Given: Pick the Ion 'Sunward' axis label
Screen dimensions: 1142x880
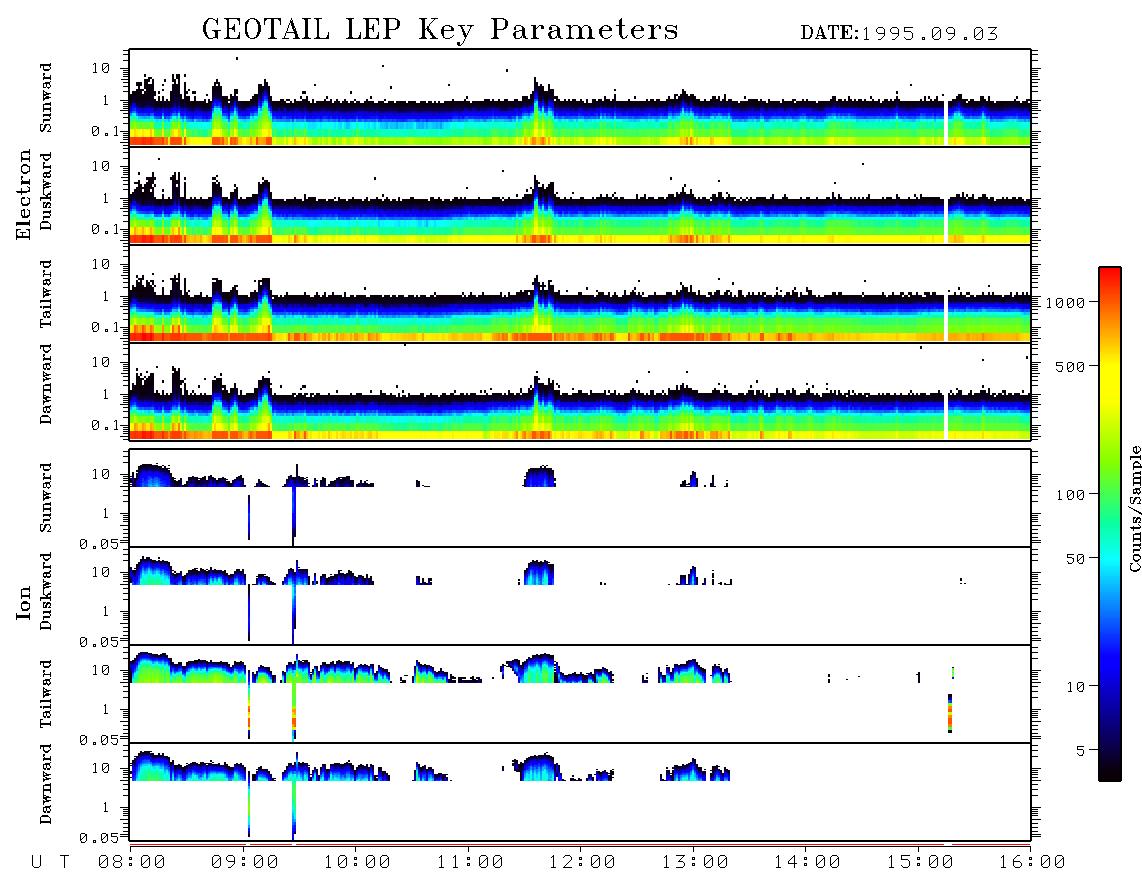Looking at the screenshot, I should pos(46,498).
